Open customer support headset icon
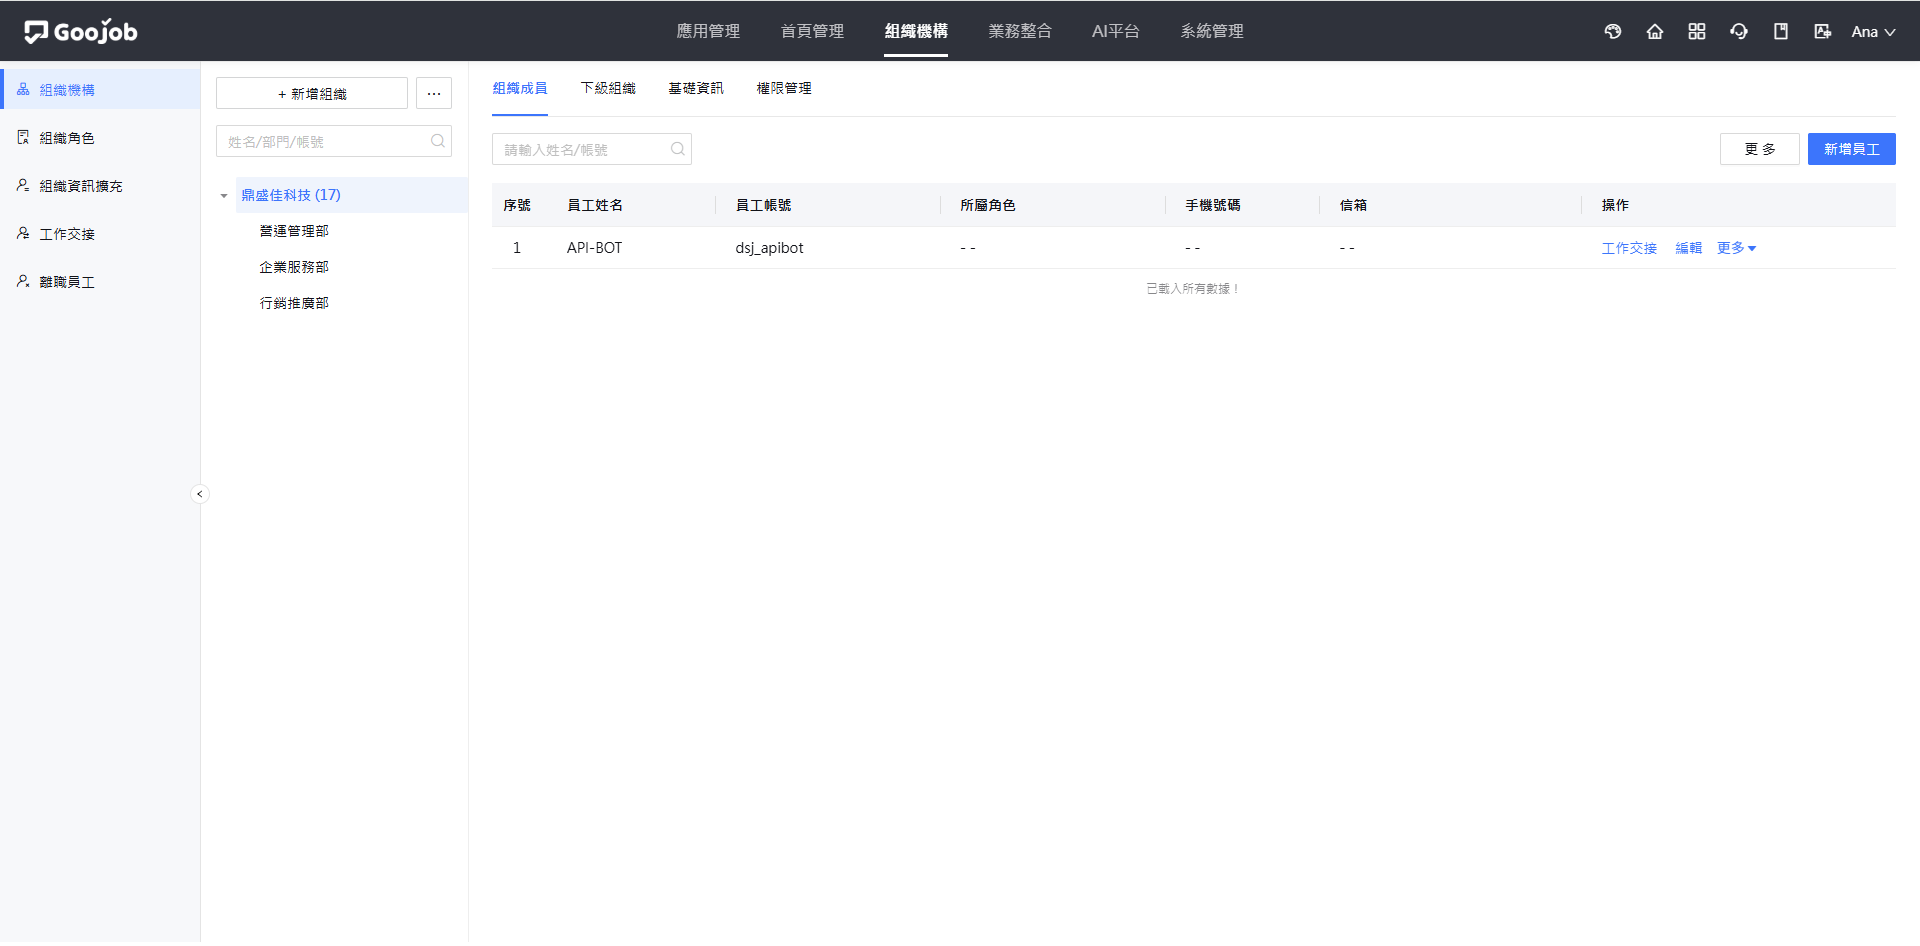Image resolution: width=1920 pixels, height=946 pixels. 1739,31
